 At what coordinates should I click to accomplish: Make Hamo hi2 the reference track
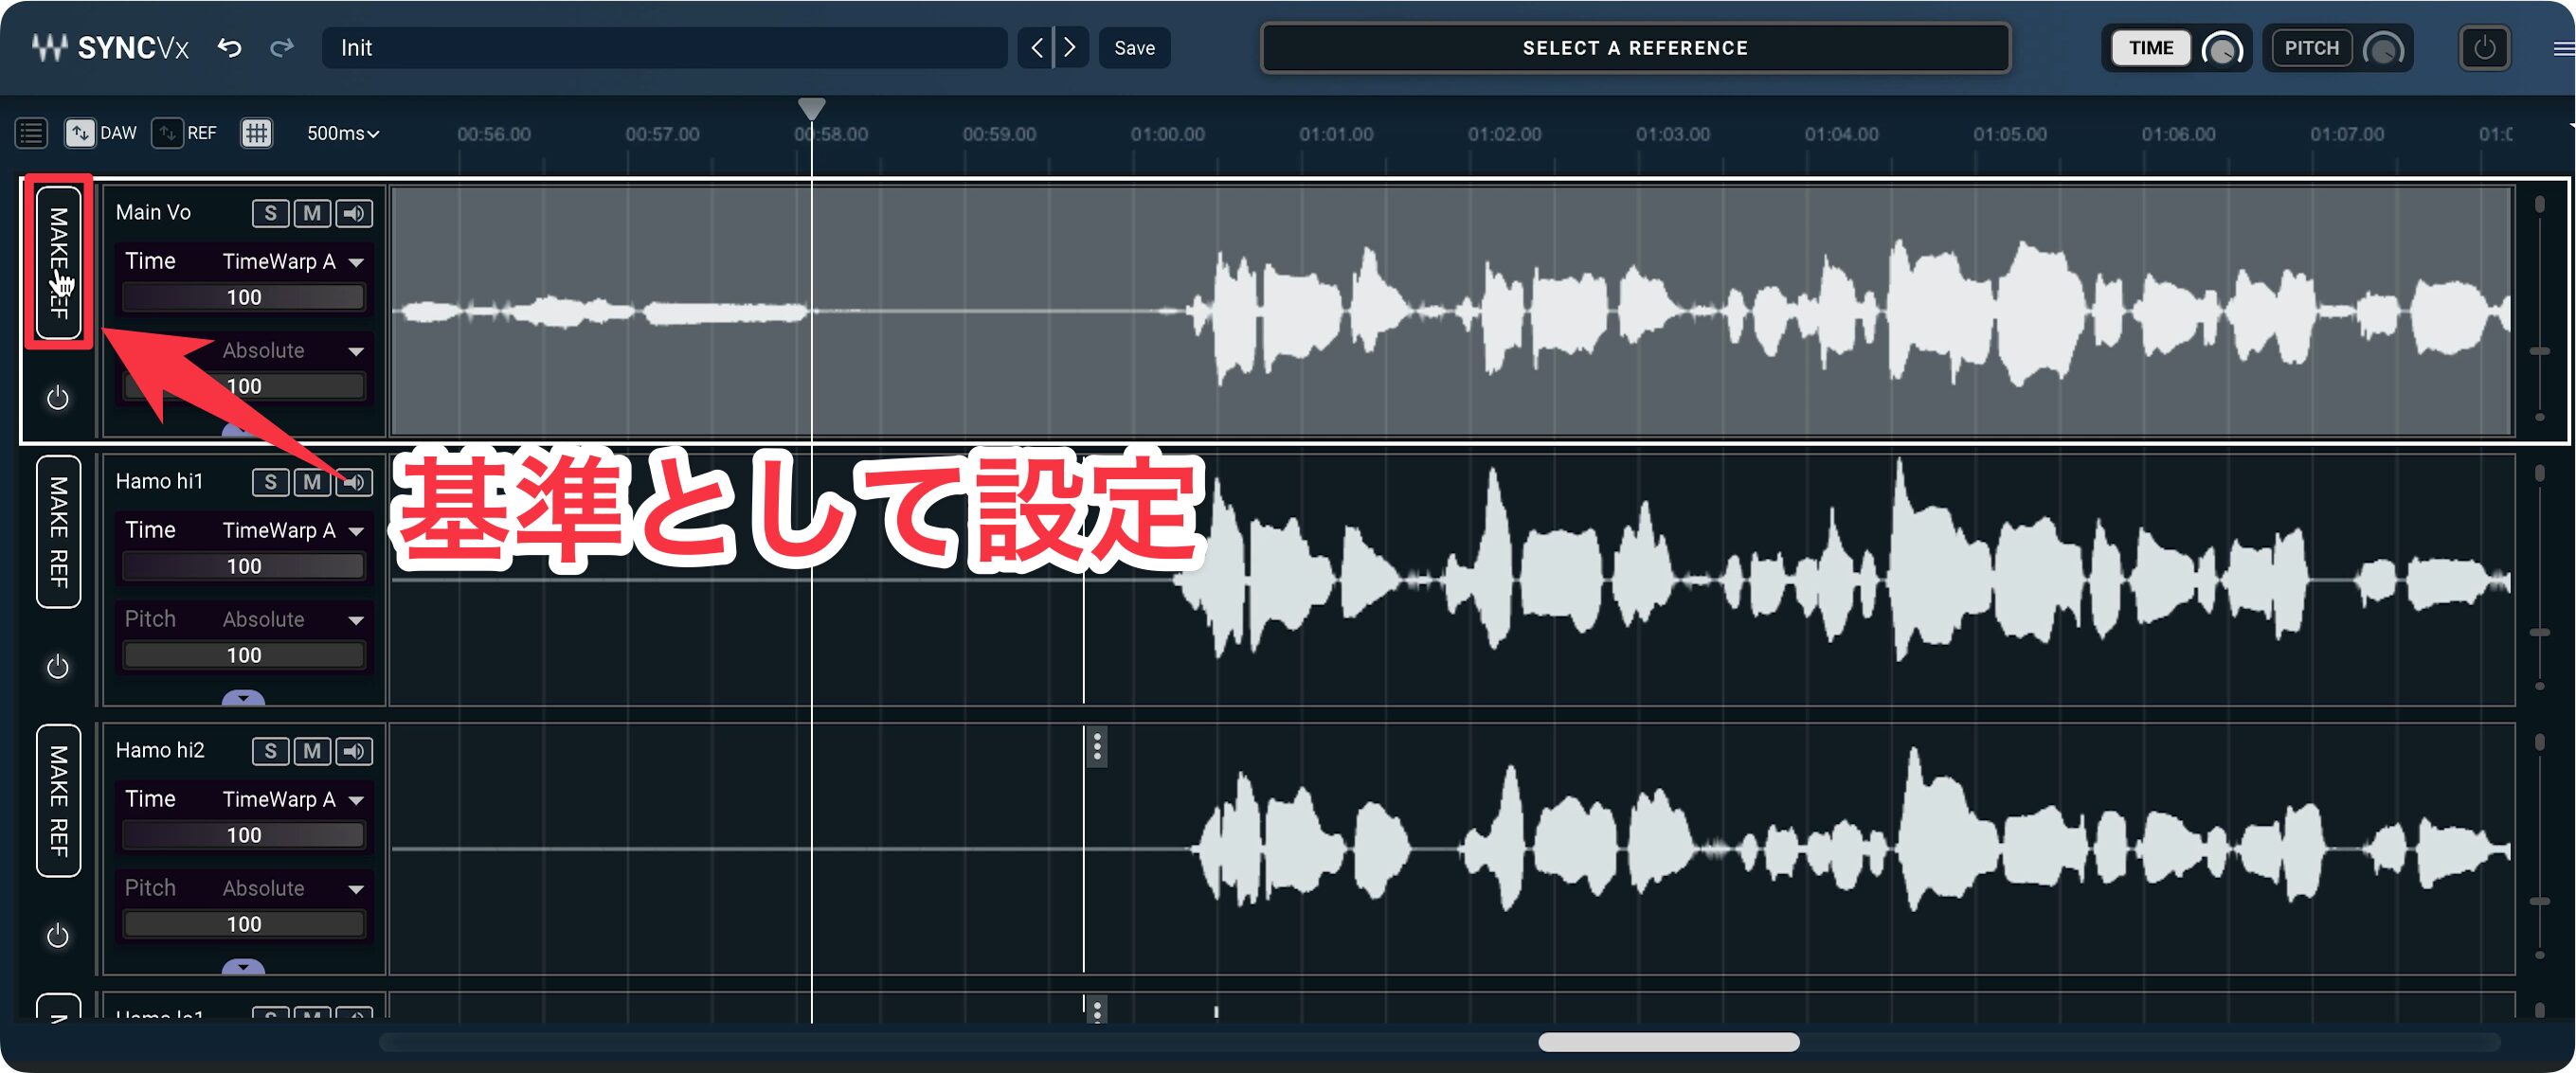coord(59,801)
